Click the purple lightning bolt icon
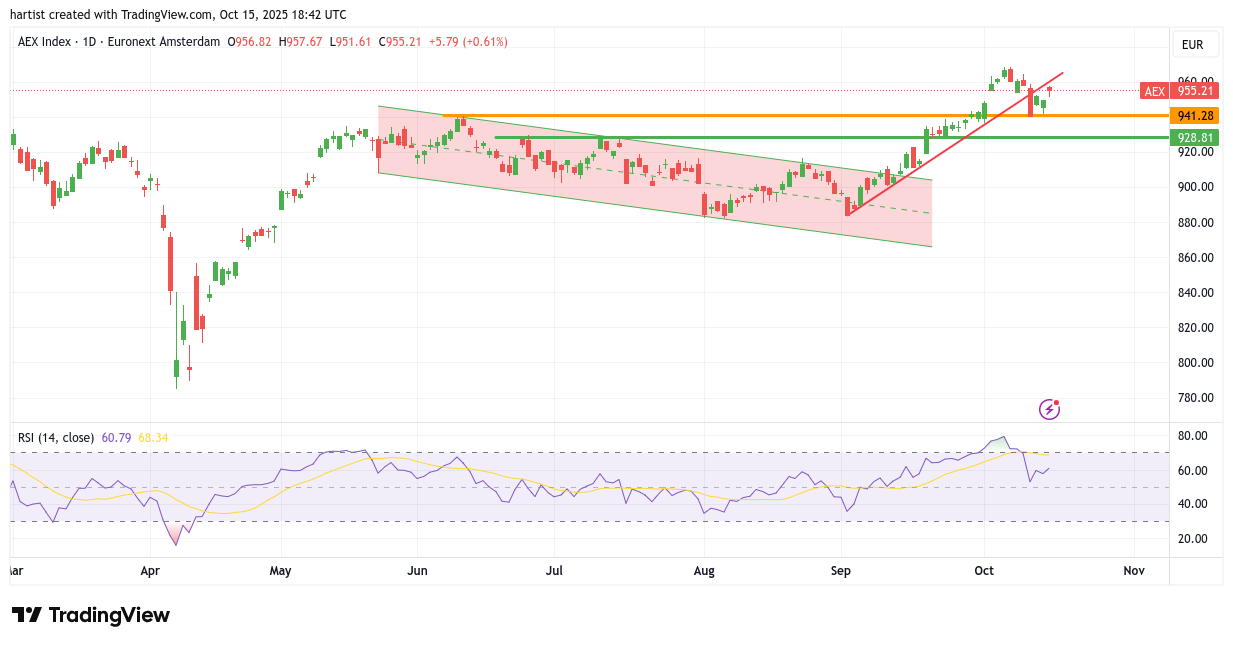The width and height of the screenshot is (1233, 645). click(1049, 408)
